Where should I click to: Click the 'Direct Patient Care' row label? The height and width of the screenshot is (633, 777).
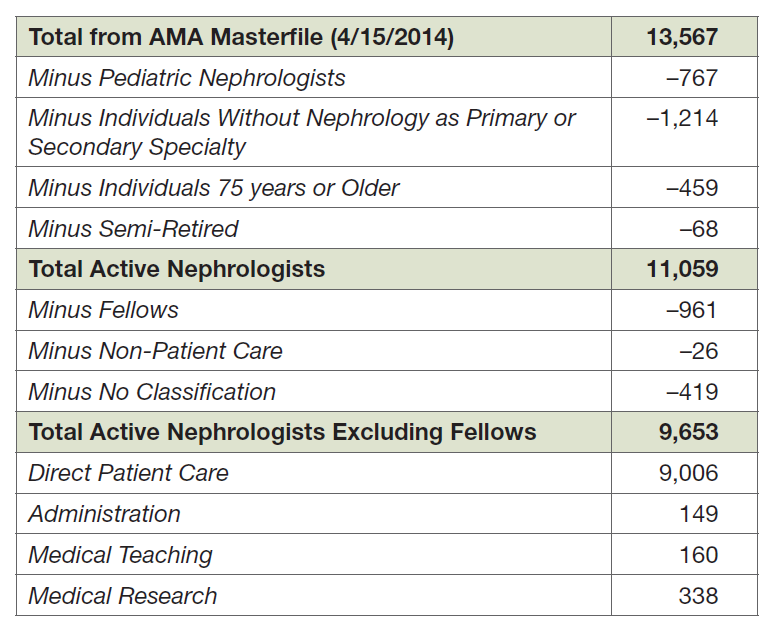coord(128,473)
